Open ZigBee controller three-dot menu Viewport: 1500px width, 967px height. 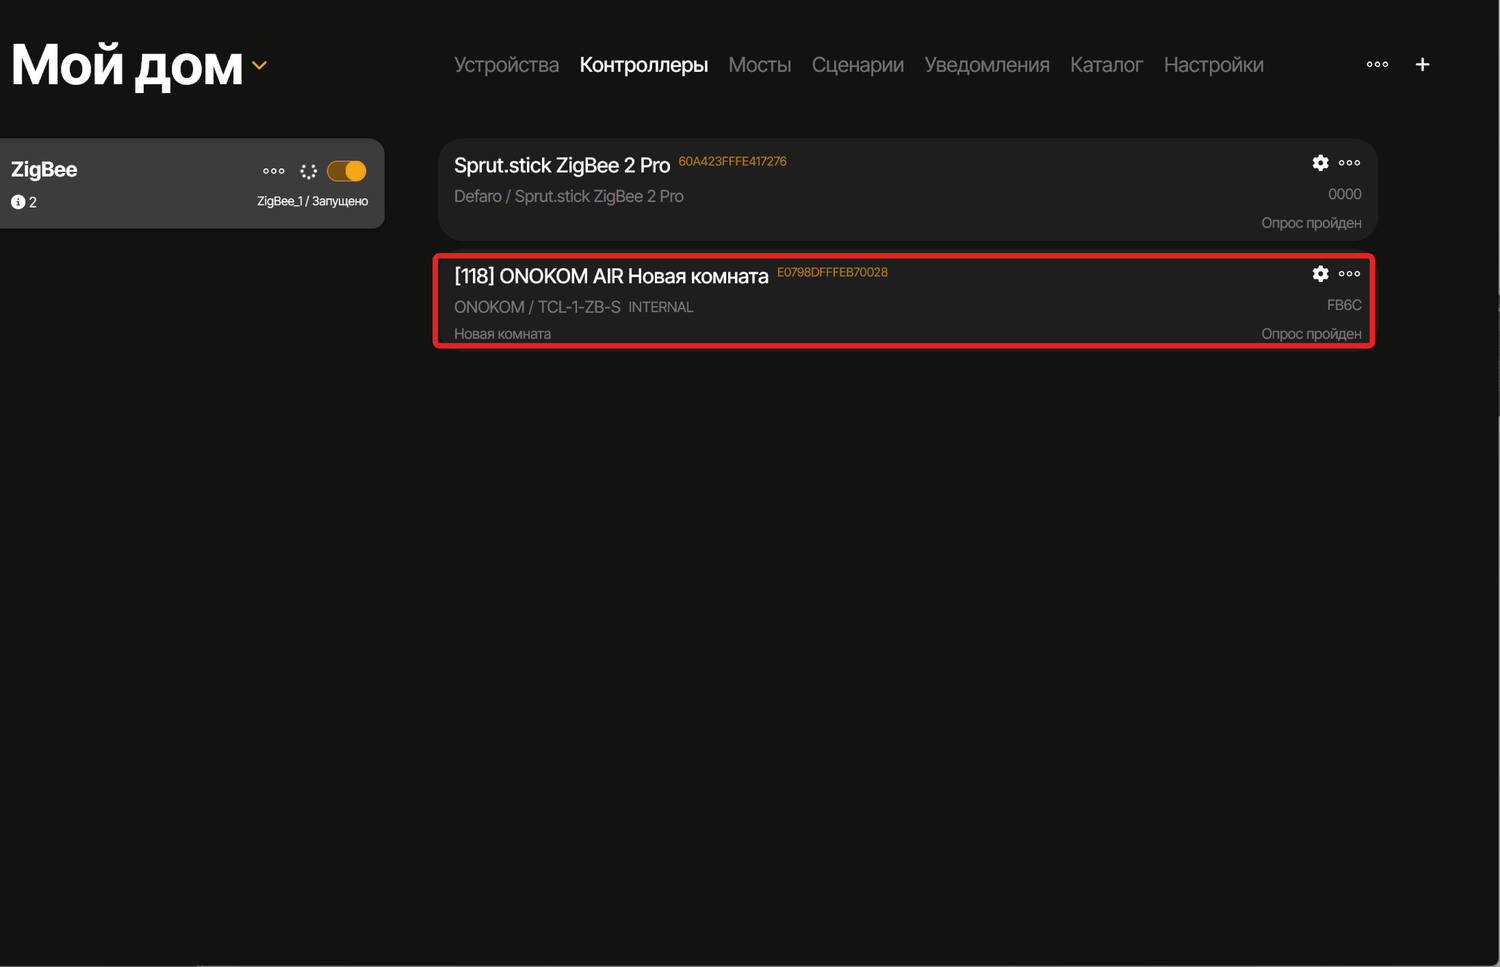(x=273, y=171)
